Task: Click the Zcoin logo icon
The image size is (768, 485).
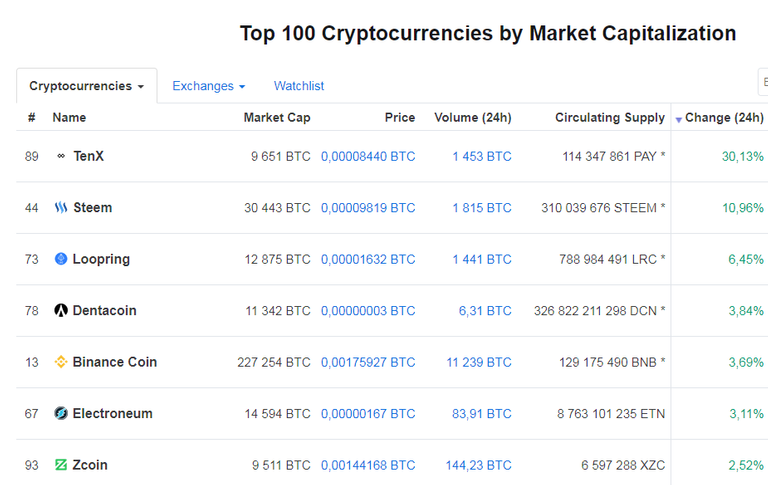Action: pos(61,465)
